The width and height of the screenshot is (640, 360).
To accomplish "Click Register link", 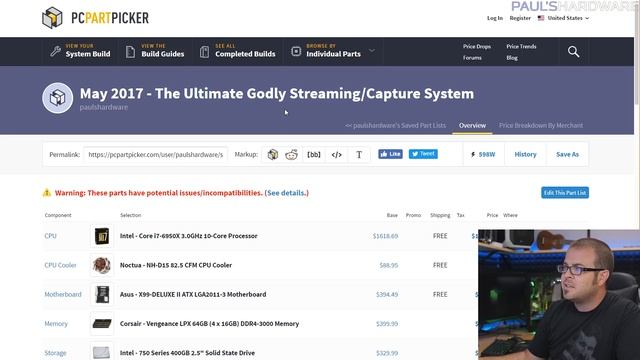I will (520, 18).
